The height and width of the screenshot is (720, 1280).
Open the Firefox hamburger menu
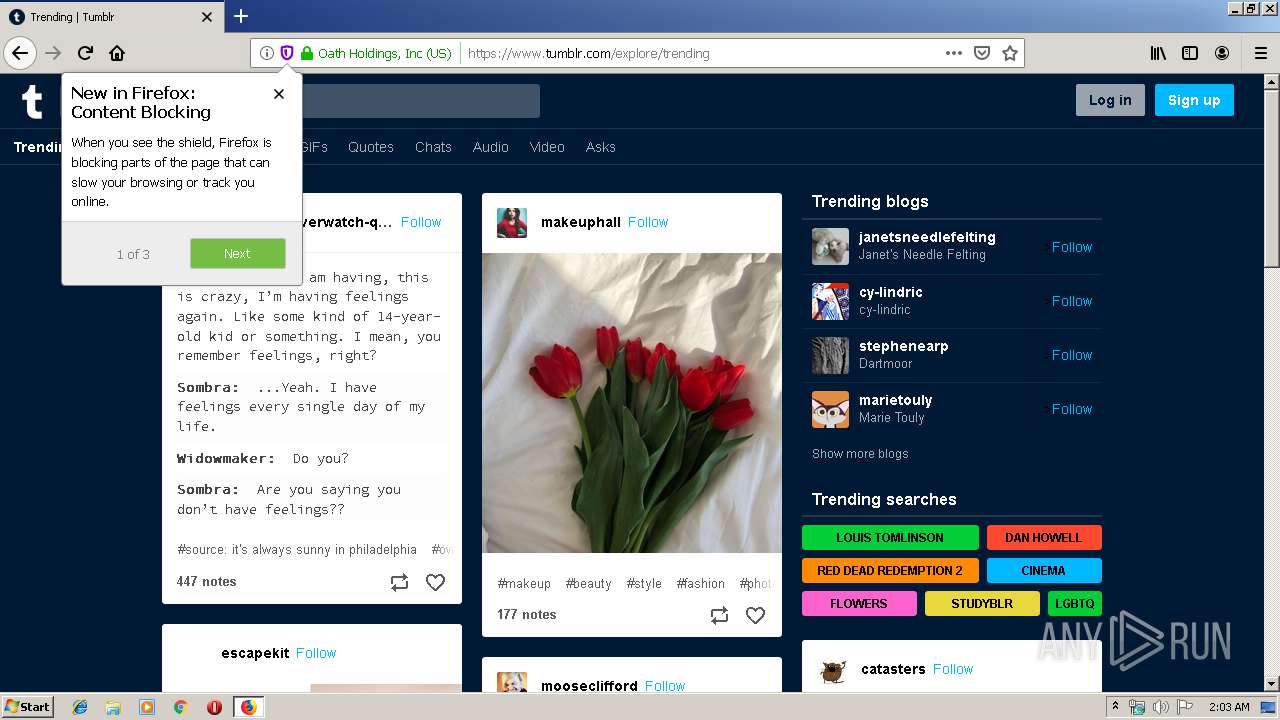(1260, 53)
